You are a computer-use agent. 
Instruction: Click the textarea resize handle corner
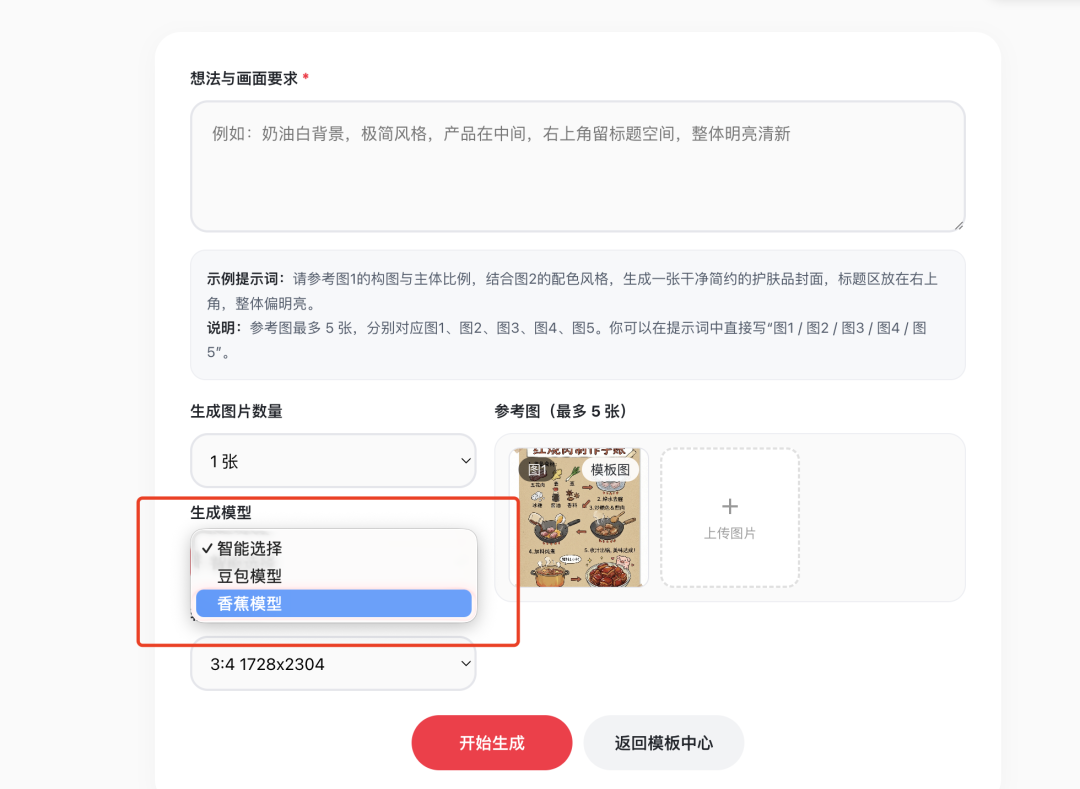pos(958,225)
